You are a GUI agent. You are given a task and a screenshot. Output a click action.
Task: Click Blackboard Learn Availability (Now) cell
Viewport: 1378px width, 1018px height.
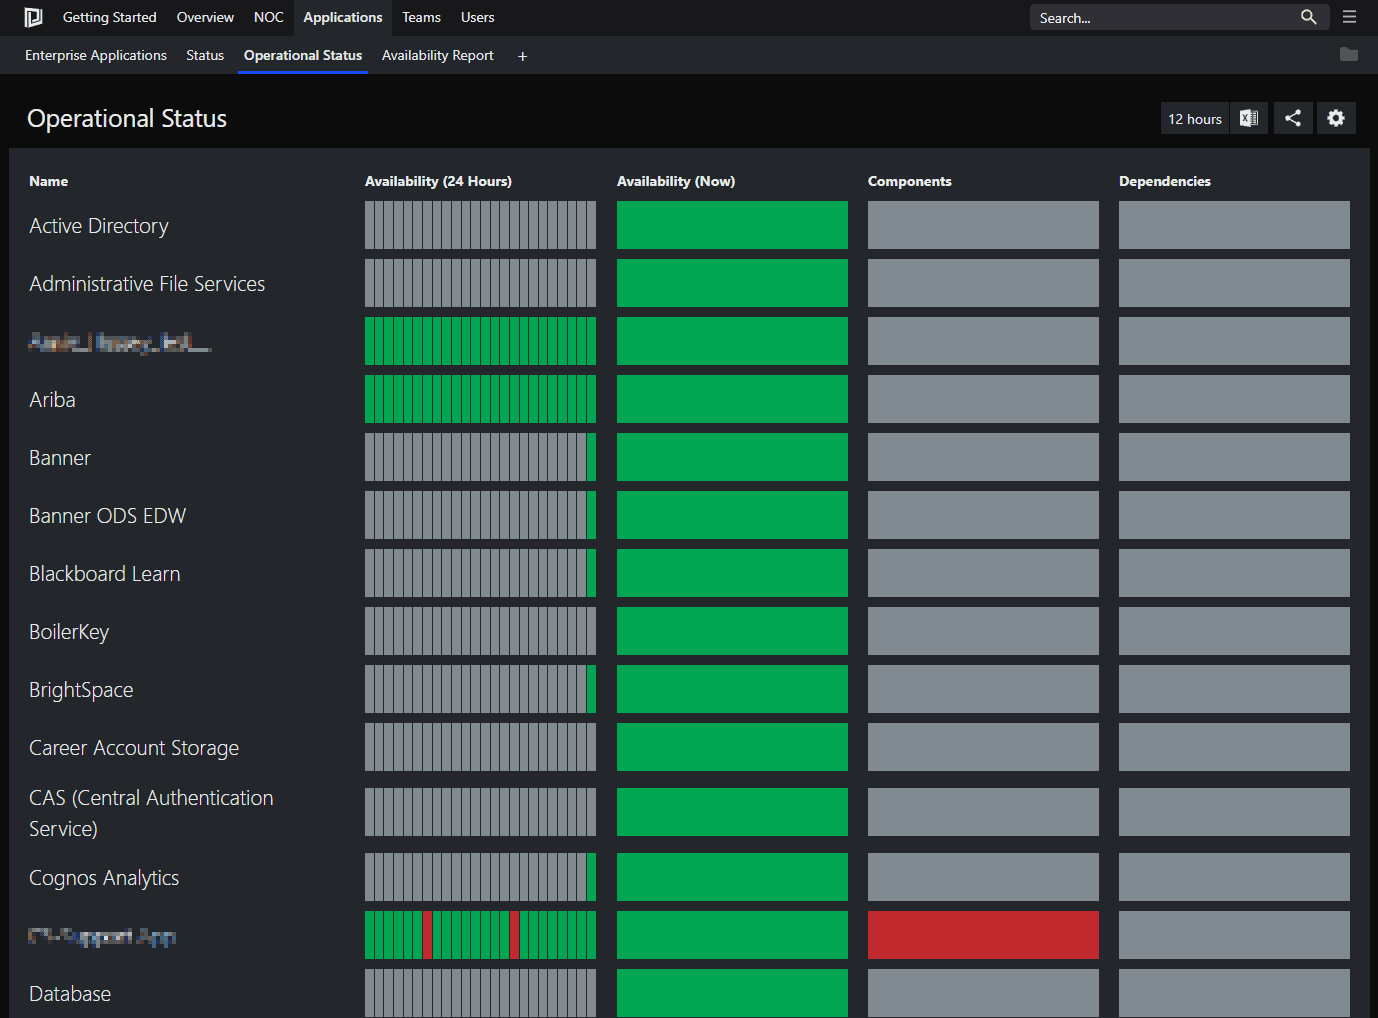point(732,573)
